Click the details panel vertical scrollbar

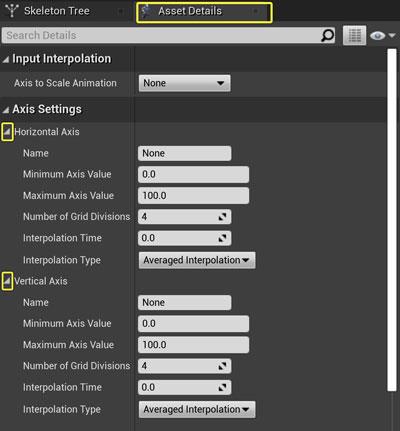click(x=392, y=220)
